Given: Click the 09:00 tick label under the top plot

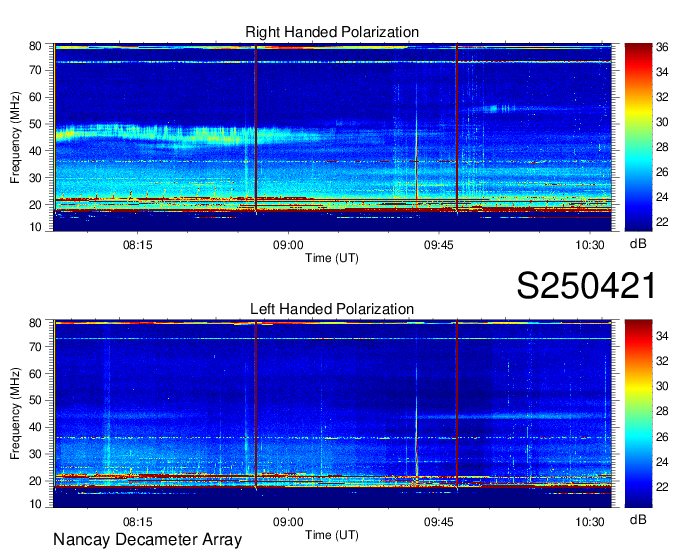Looking at the screenshot, I should (x=288, y=245).
